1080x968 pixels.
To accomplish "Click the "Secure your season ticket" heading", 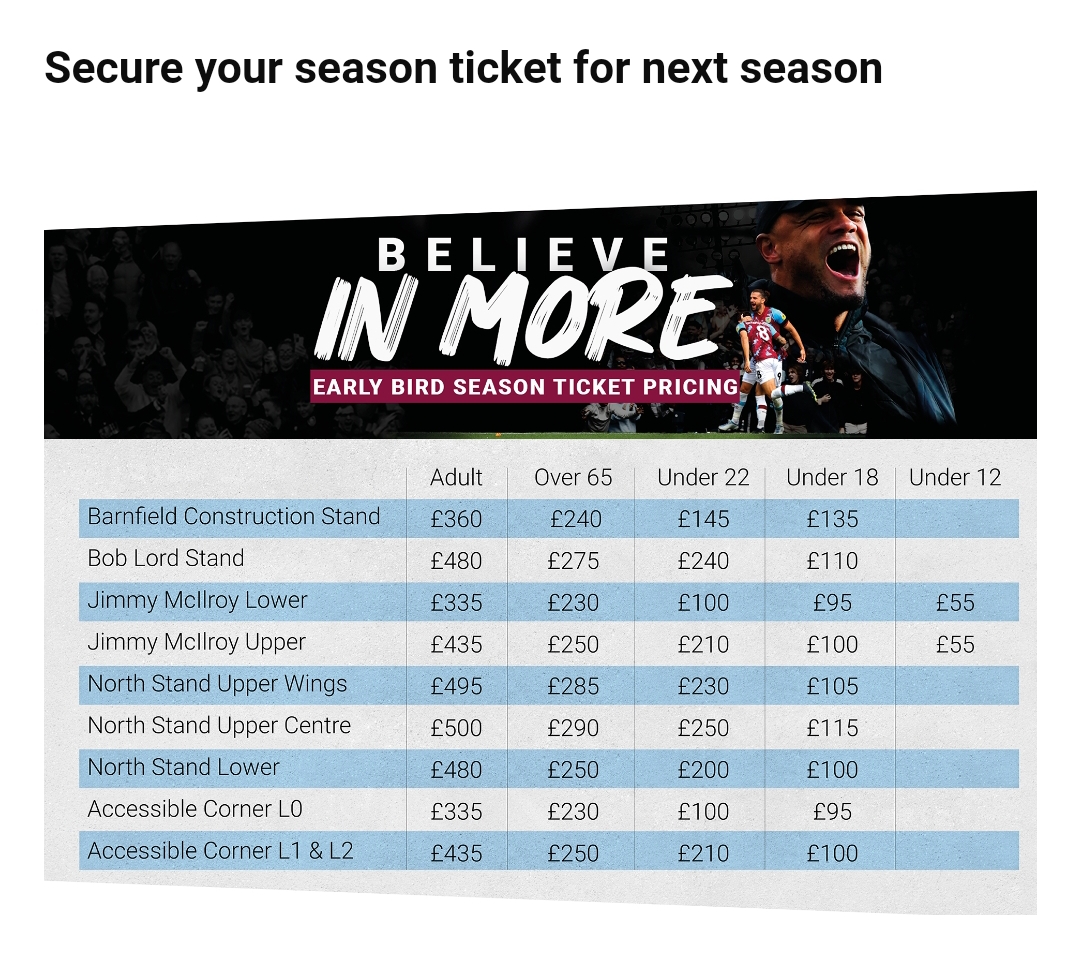I will tap(463, 68).
